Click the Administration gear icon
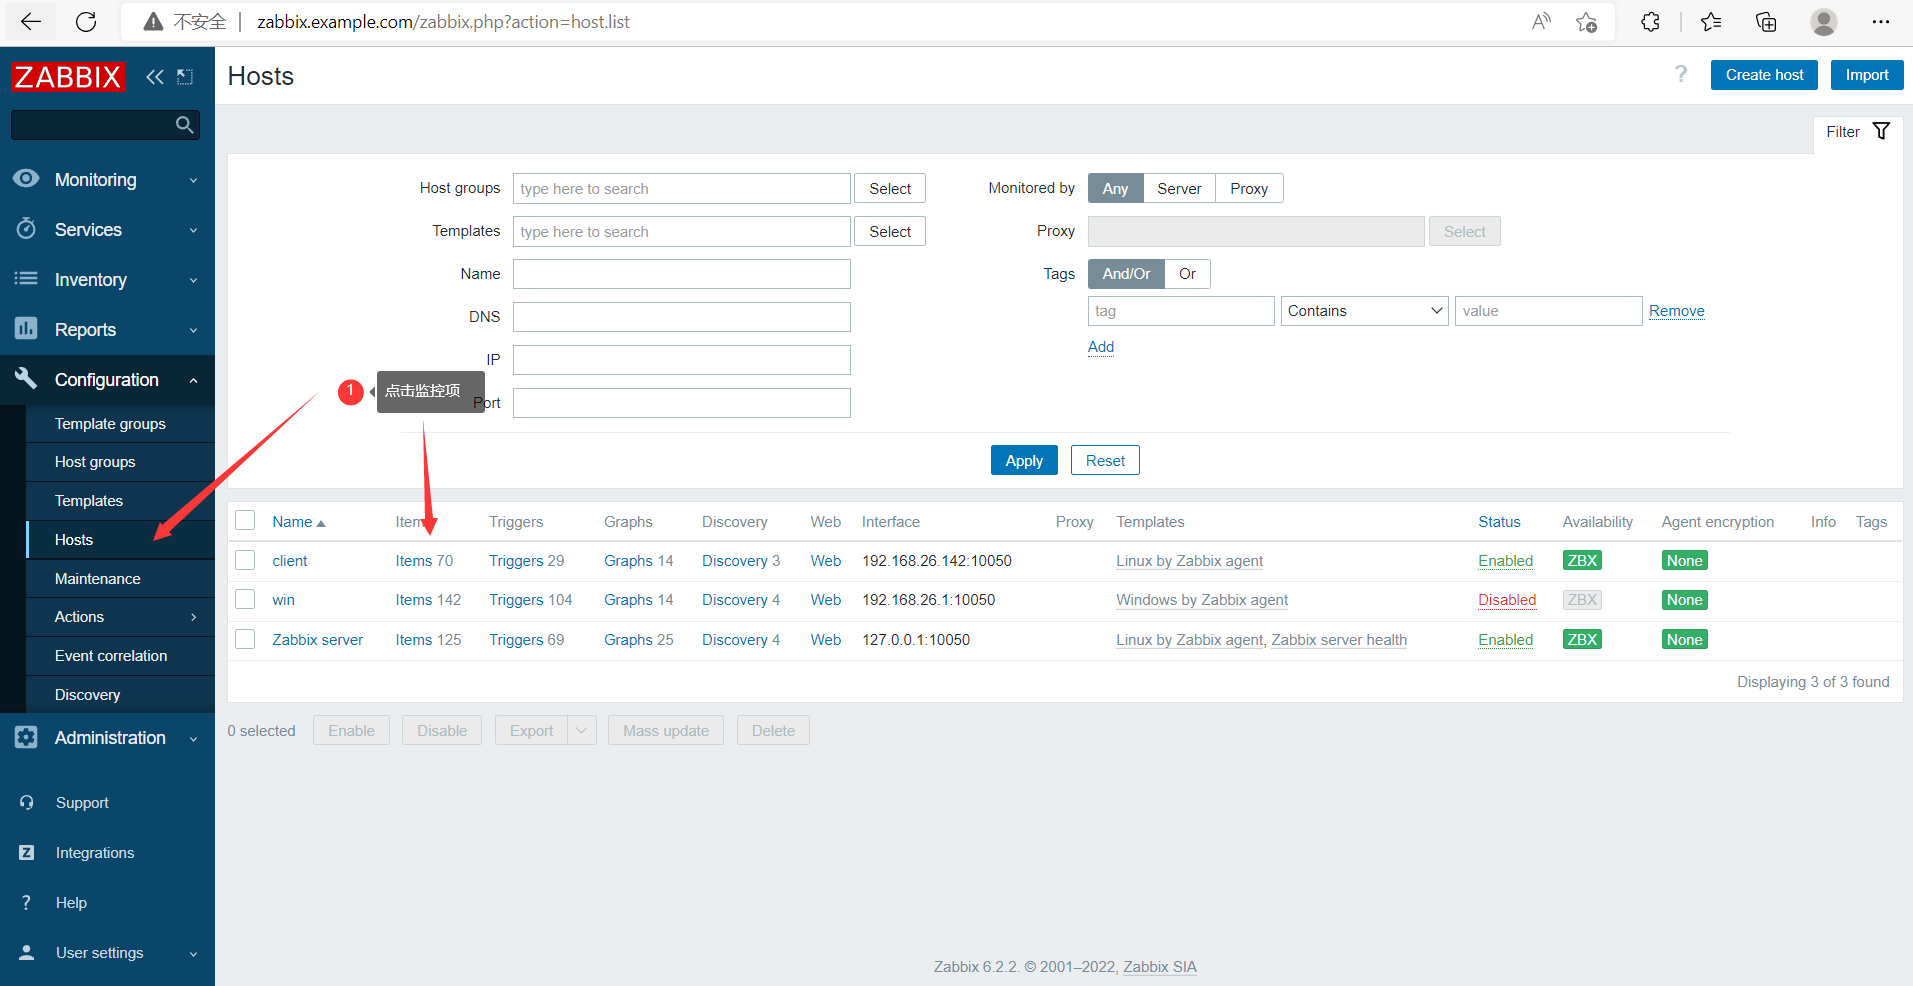Image resolution: width=1913 pixels, height=986 pixels. click(26, 737)
